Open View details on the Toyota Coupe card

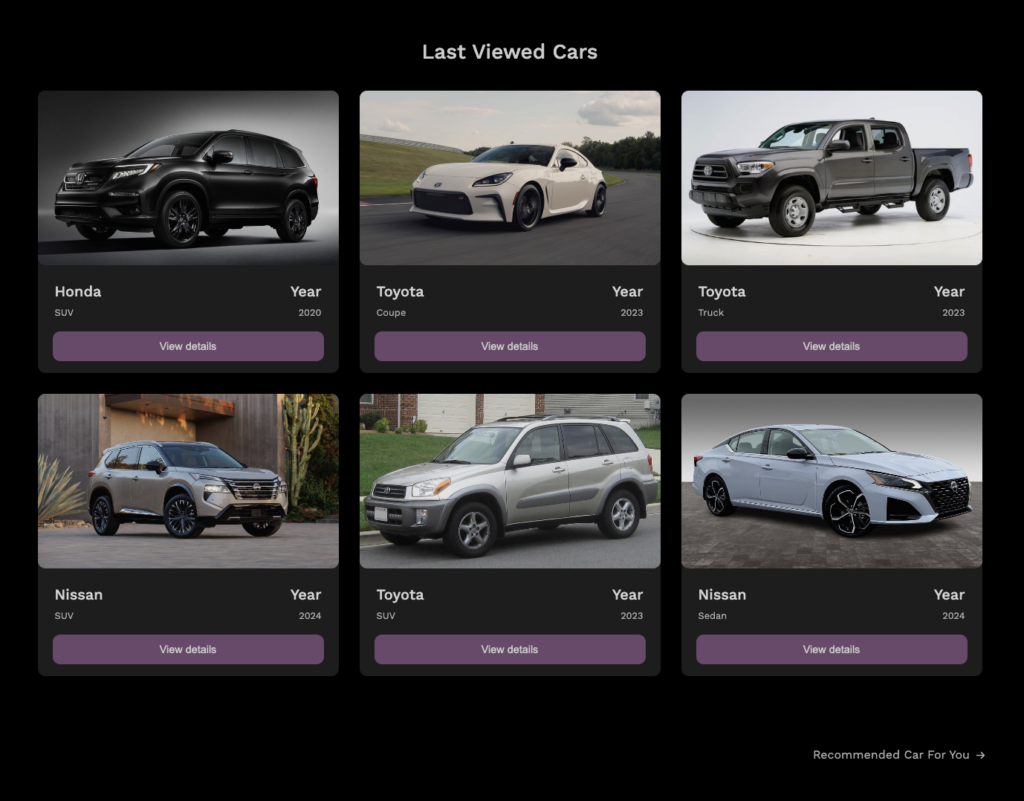point(510,346)
